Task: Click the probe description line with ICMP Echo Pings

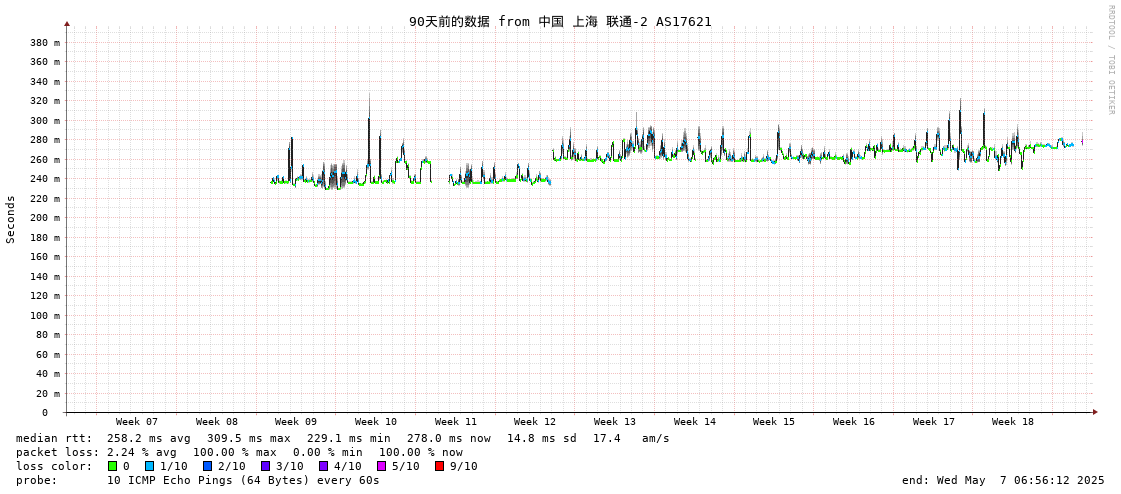Action: point(243,480)
